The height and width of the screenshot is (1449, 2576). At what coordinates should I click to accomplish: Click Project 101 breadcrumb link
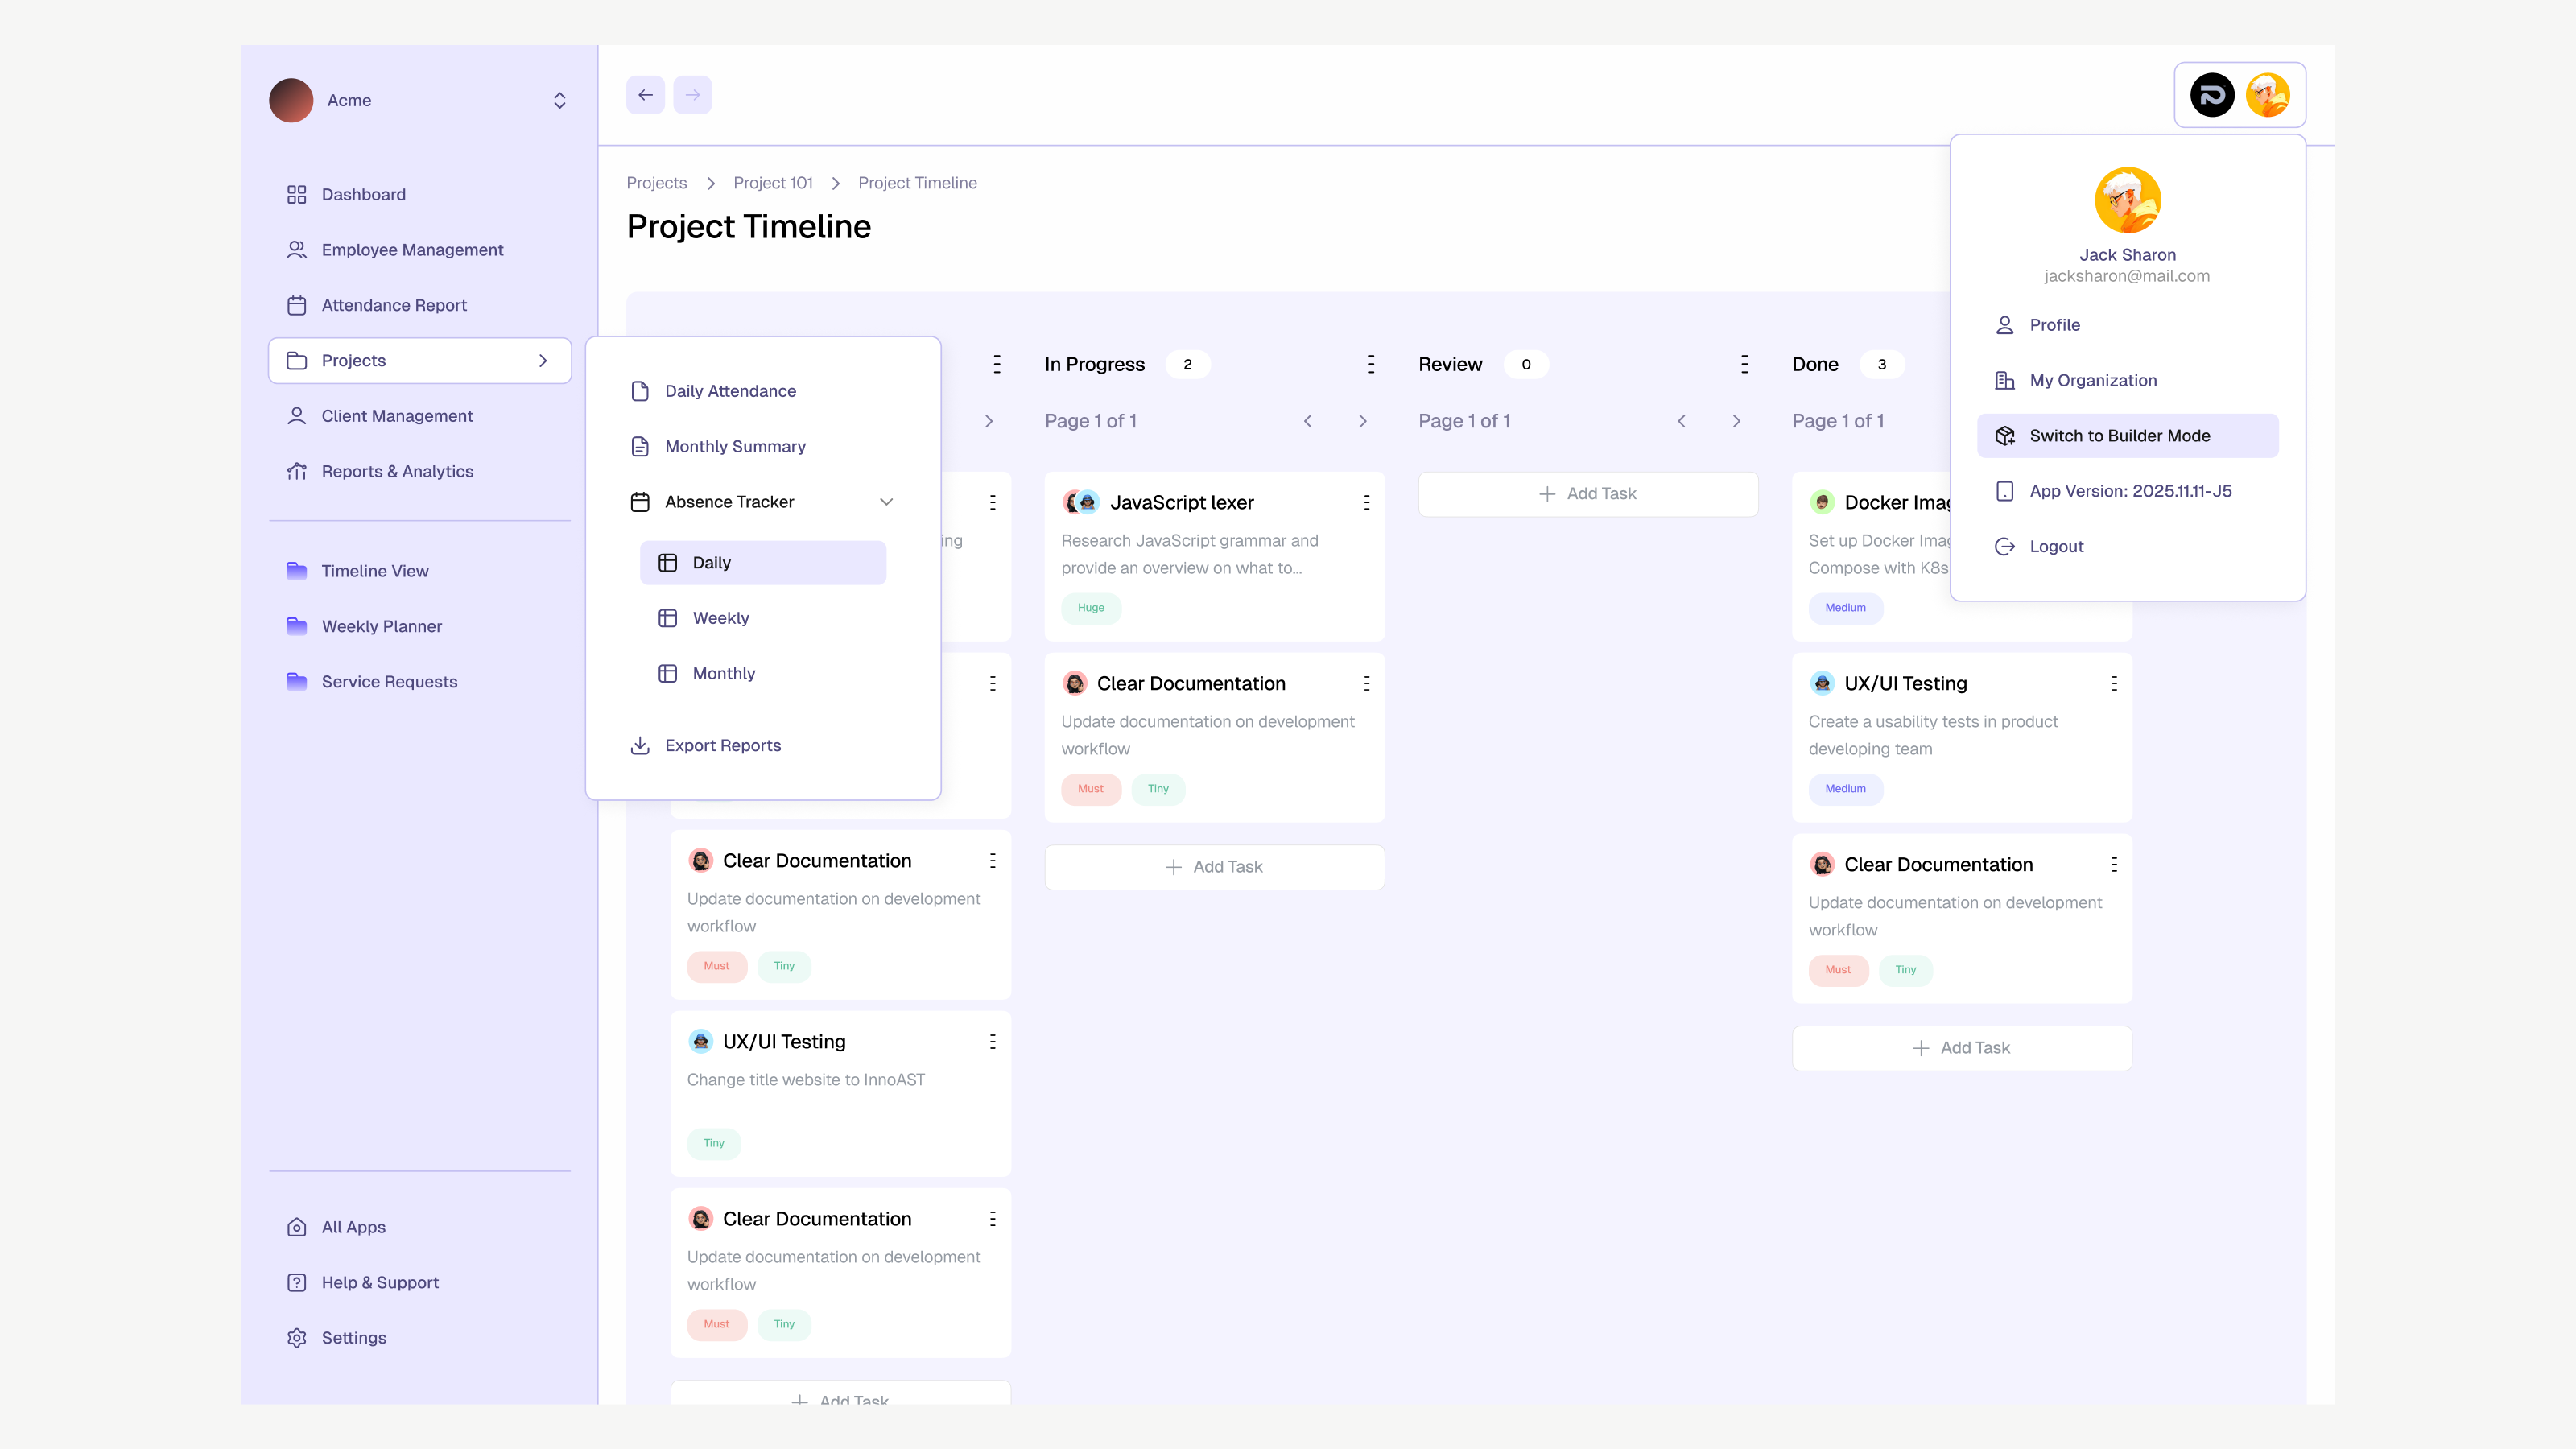point(772,183)
